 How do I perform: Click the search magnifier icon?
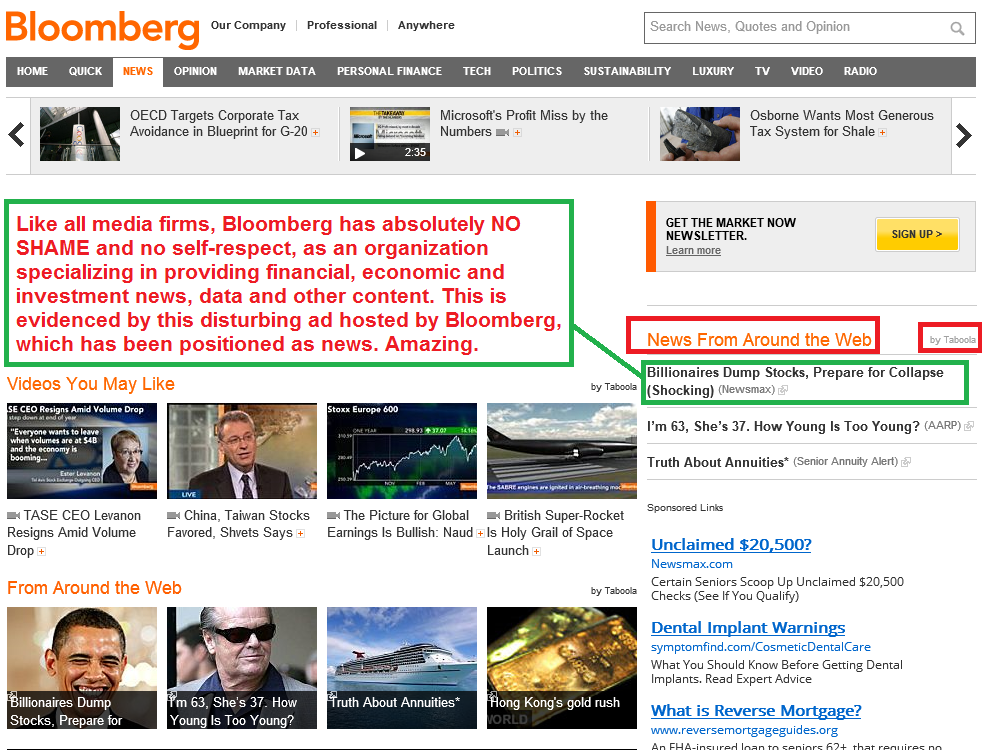pyautogui.click(x=956, y=28)
